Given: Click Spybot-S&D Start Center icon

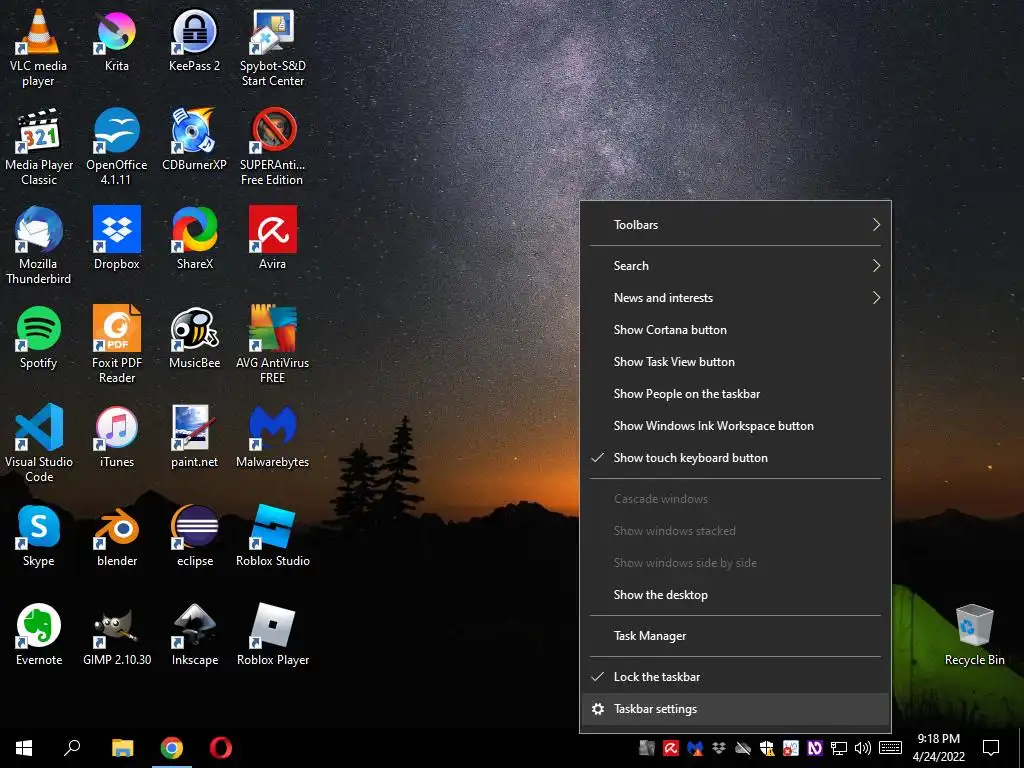Looking at the screenshot, I should coord(273,47).
